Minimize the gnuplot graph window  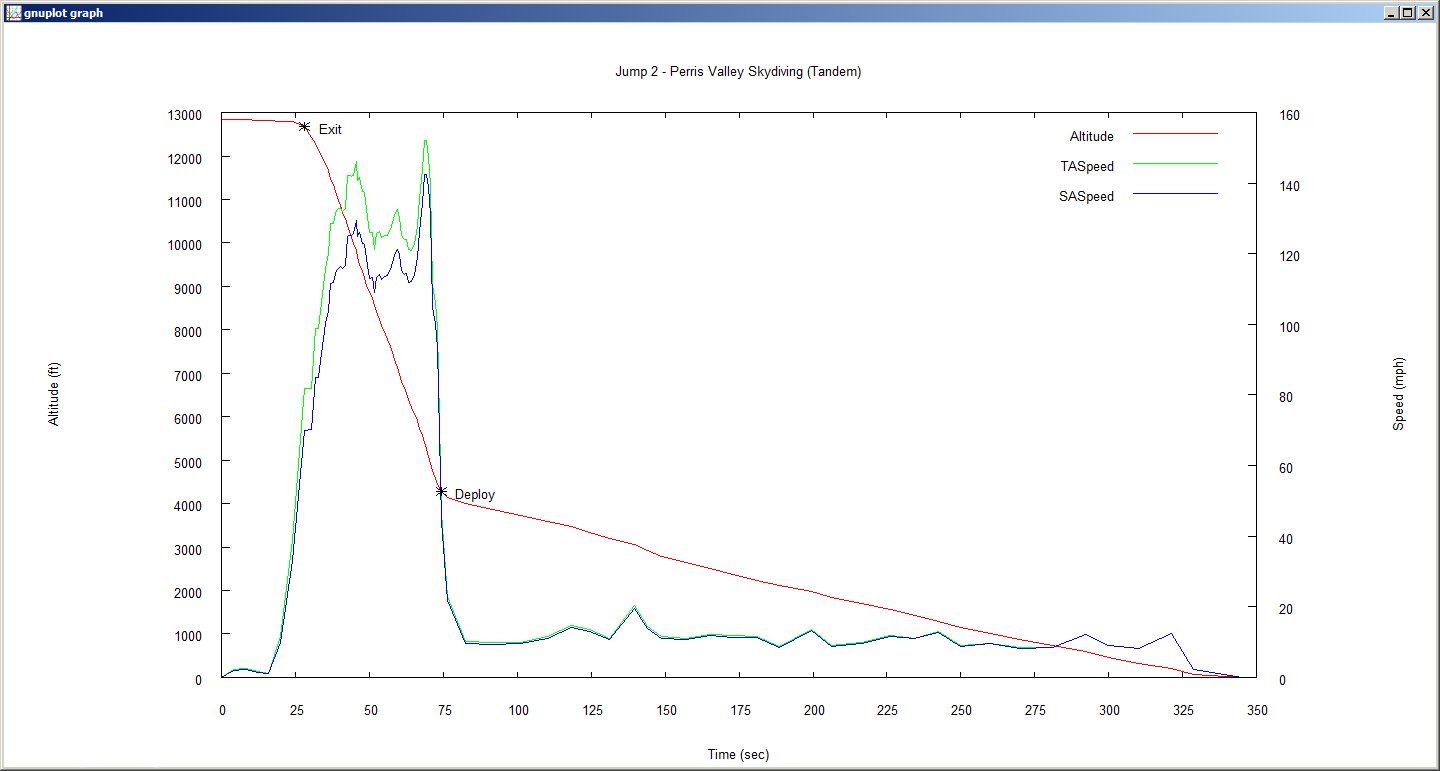click(x=1391, y=12)
